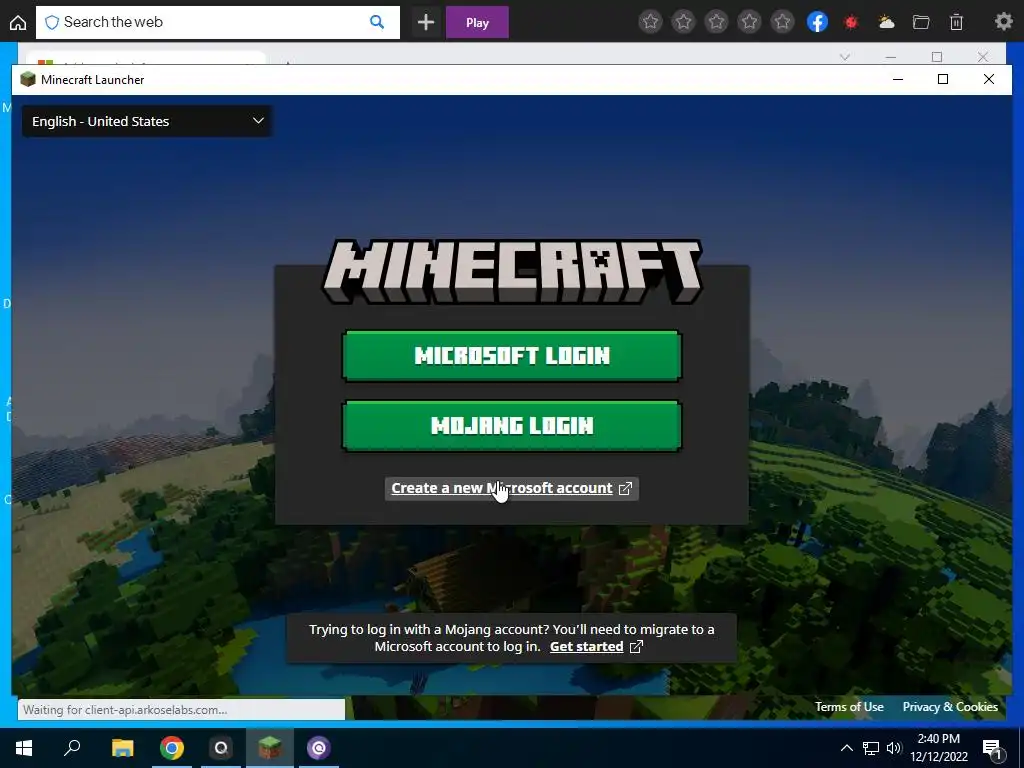Image resolution: width=1024 pixels, height=768 pixels.
Task: Click the fifth star bookmark icon
Action: pyautogui.click(x=782, y=22)
